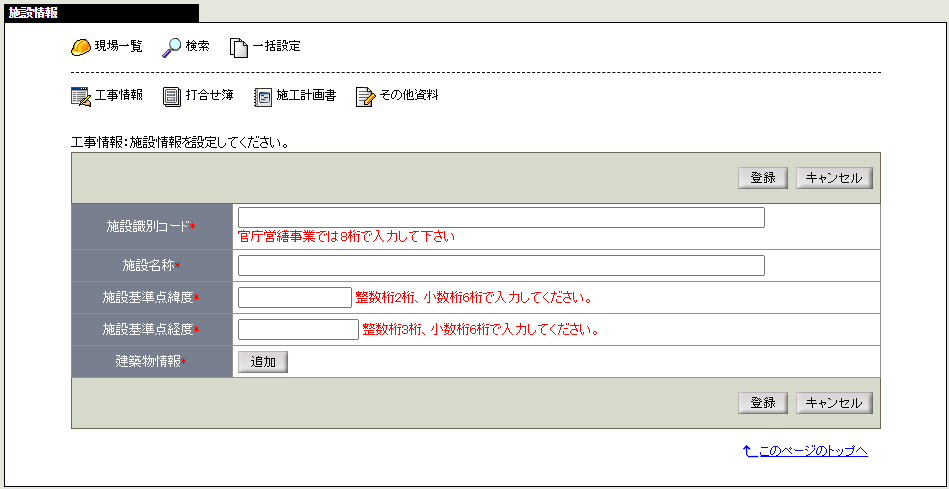Click the 工事情報 notepad icon
Image resolution: width=949 pixels, height=489 pixels.
click(81, 97)
